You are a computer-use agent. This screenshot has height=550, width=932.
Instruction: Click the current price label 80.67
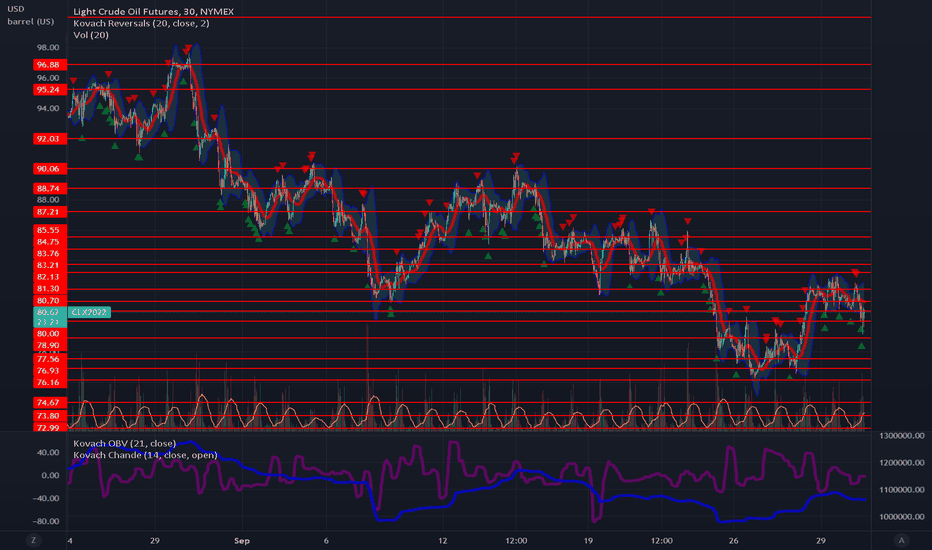(48, 312)
